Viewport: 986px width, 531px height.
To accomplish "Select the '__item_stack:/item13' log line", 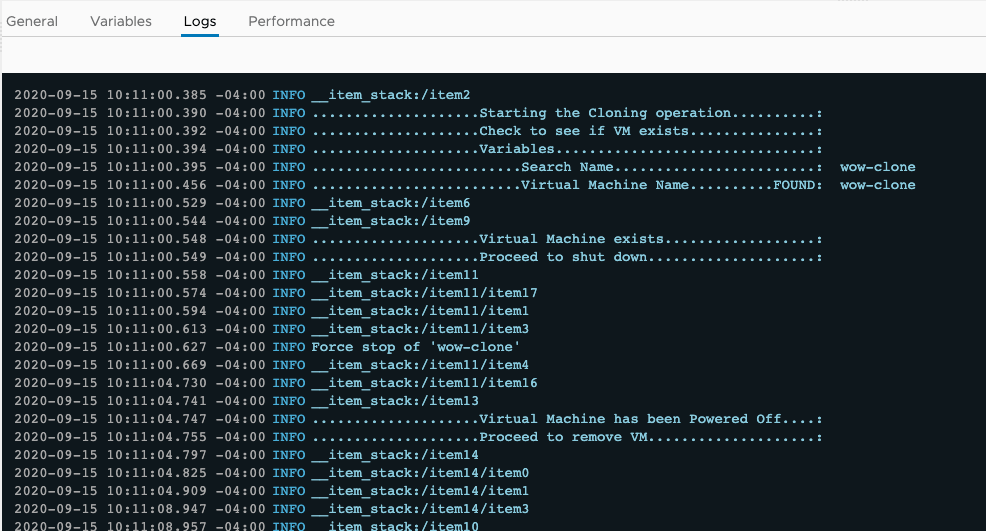I will click(x=395, y=401).
